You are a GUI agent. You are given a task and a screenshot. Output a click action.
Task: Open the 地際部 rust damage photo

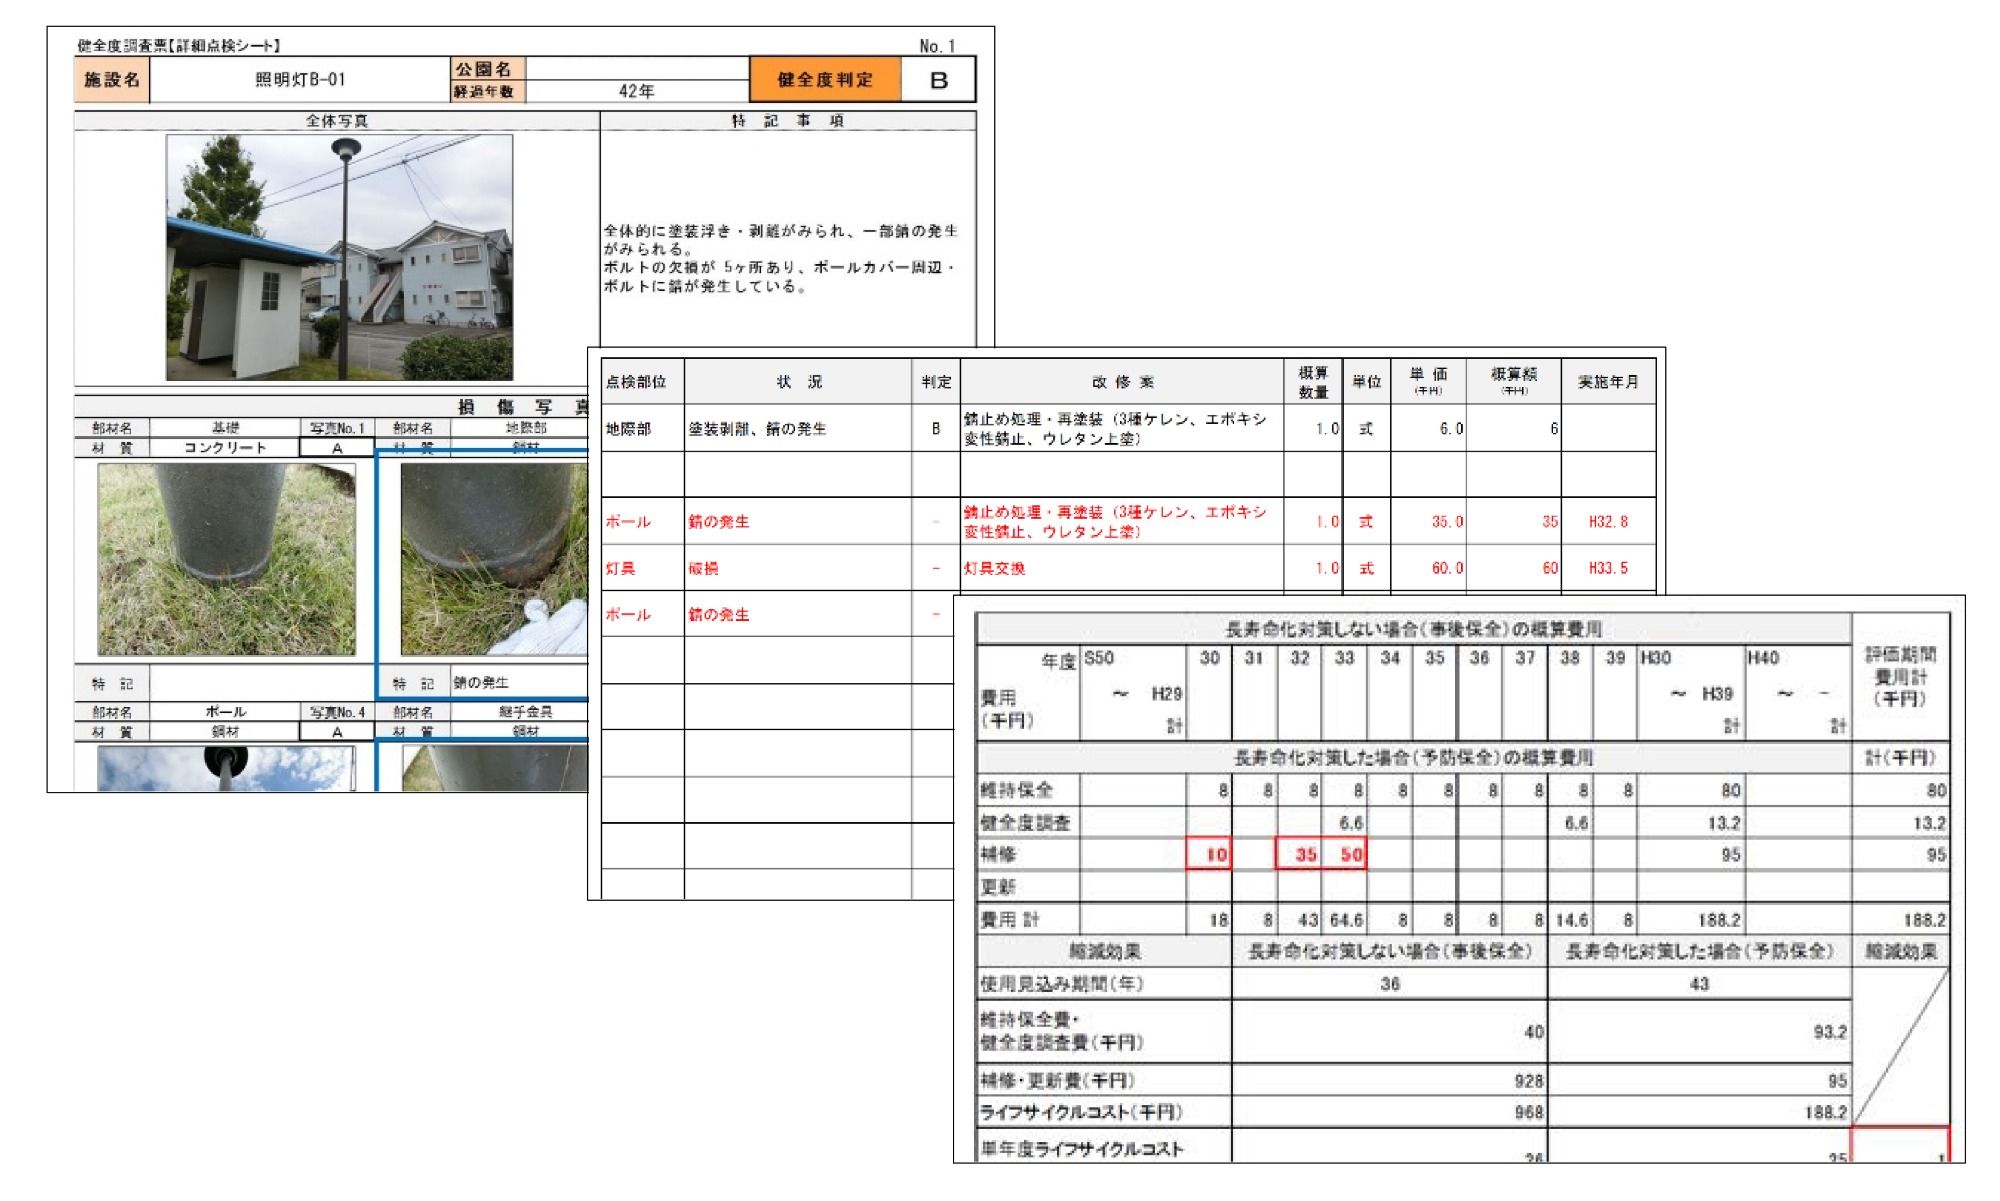[494, 559]
